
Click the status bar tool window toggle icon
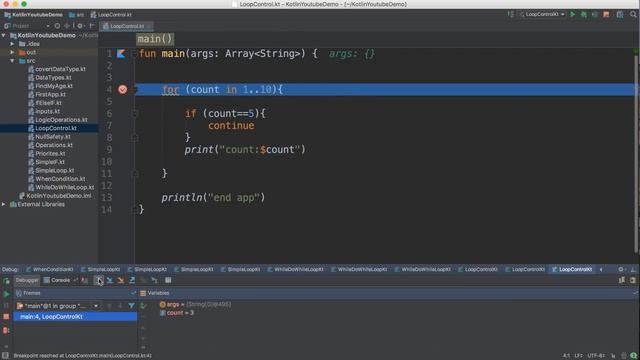(x=5, y=356)
